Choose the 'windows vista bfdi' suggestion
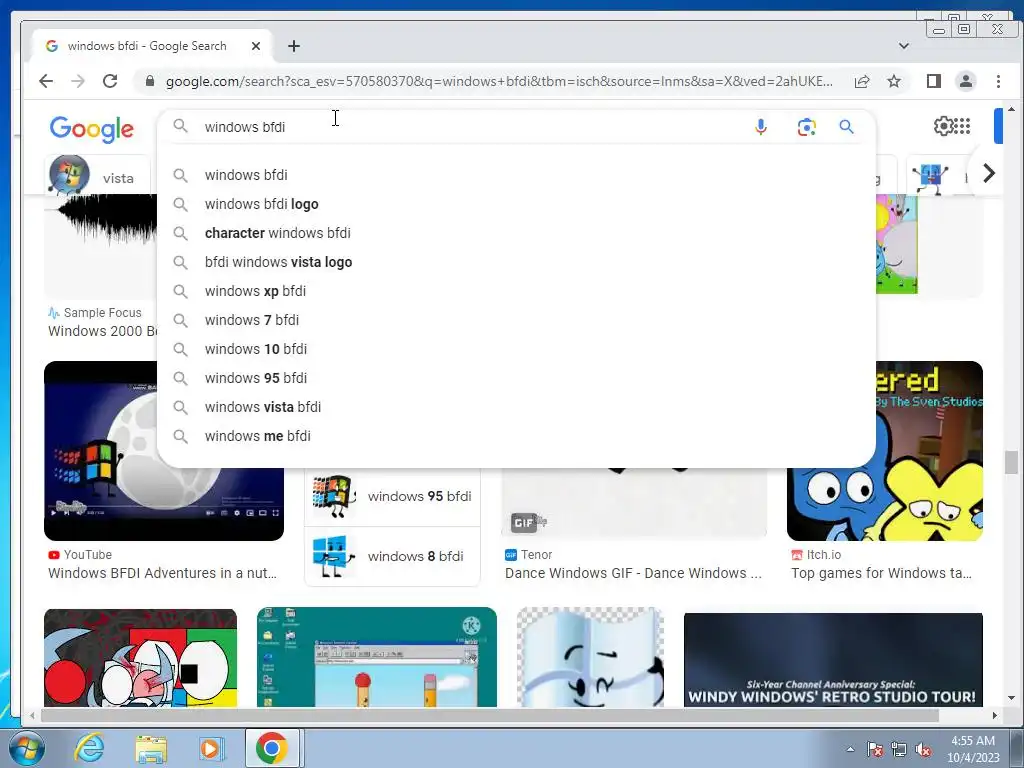The width and height of the screenshot is (1024, 768). (x=516, y=407)
